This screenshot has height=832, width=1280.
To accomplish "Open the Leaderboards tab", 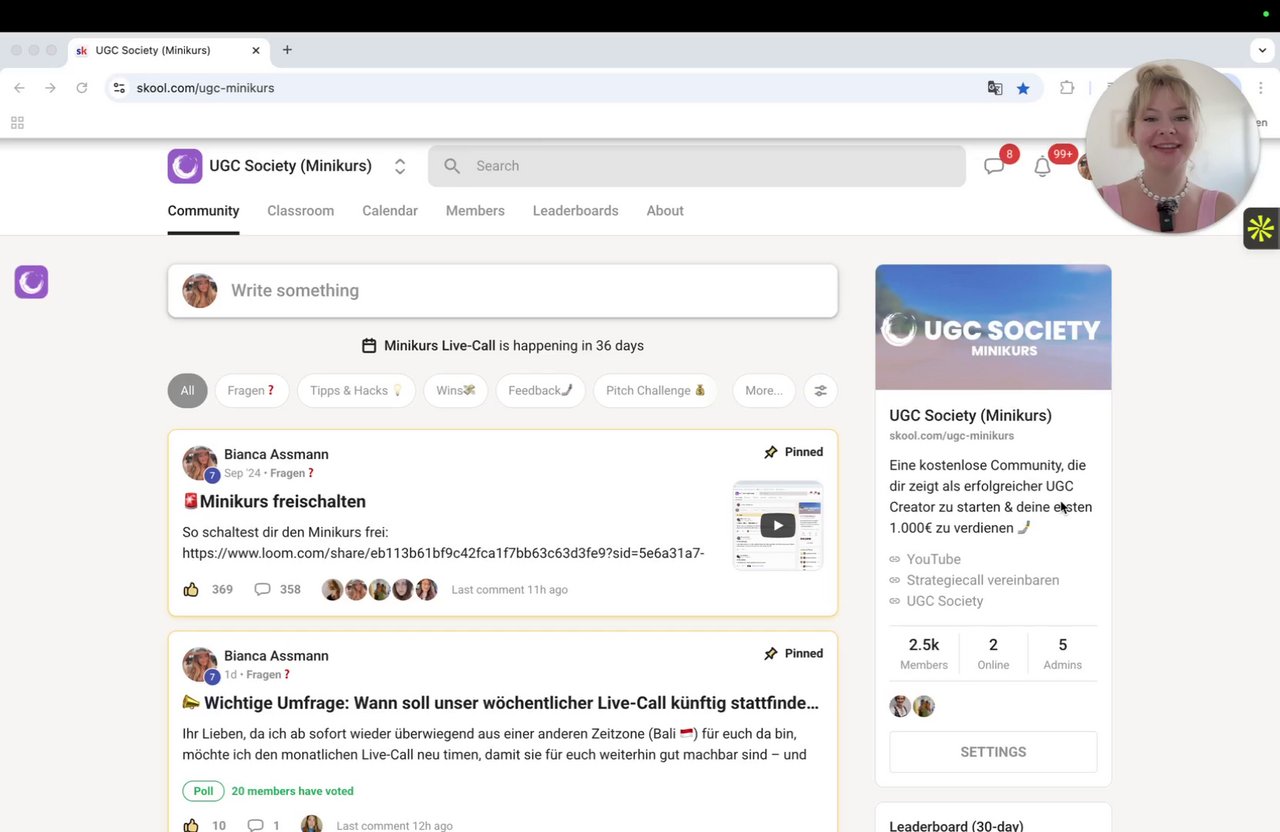I will [576, 211].
